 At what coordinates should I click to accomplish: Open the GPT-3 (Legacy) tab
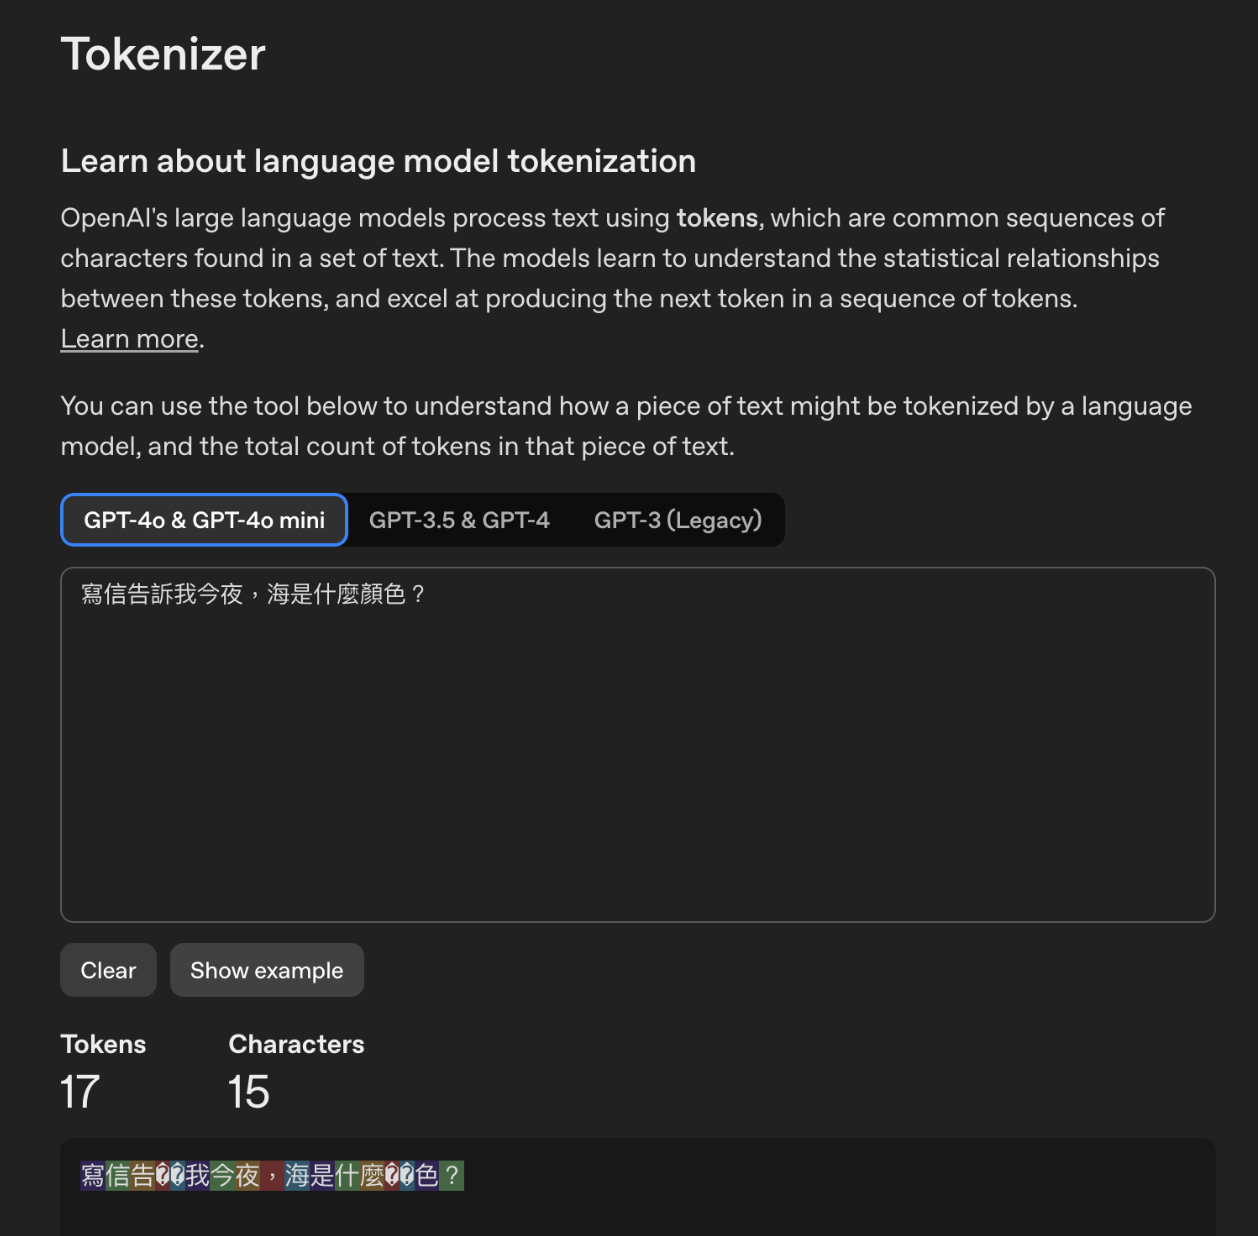pos(677,520)
